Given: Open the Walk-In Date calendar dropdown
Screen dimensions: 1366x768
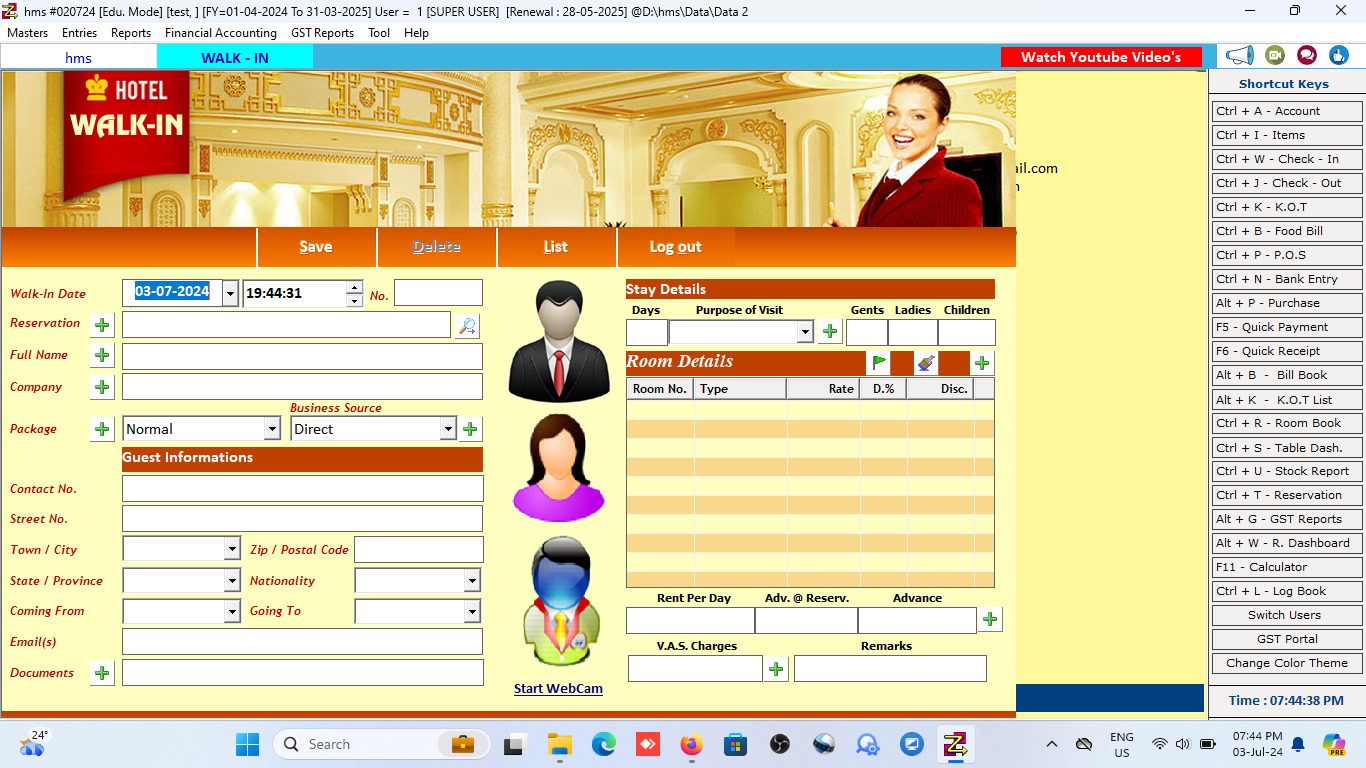Looking at the screenshot, I should tap(230, 293).
